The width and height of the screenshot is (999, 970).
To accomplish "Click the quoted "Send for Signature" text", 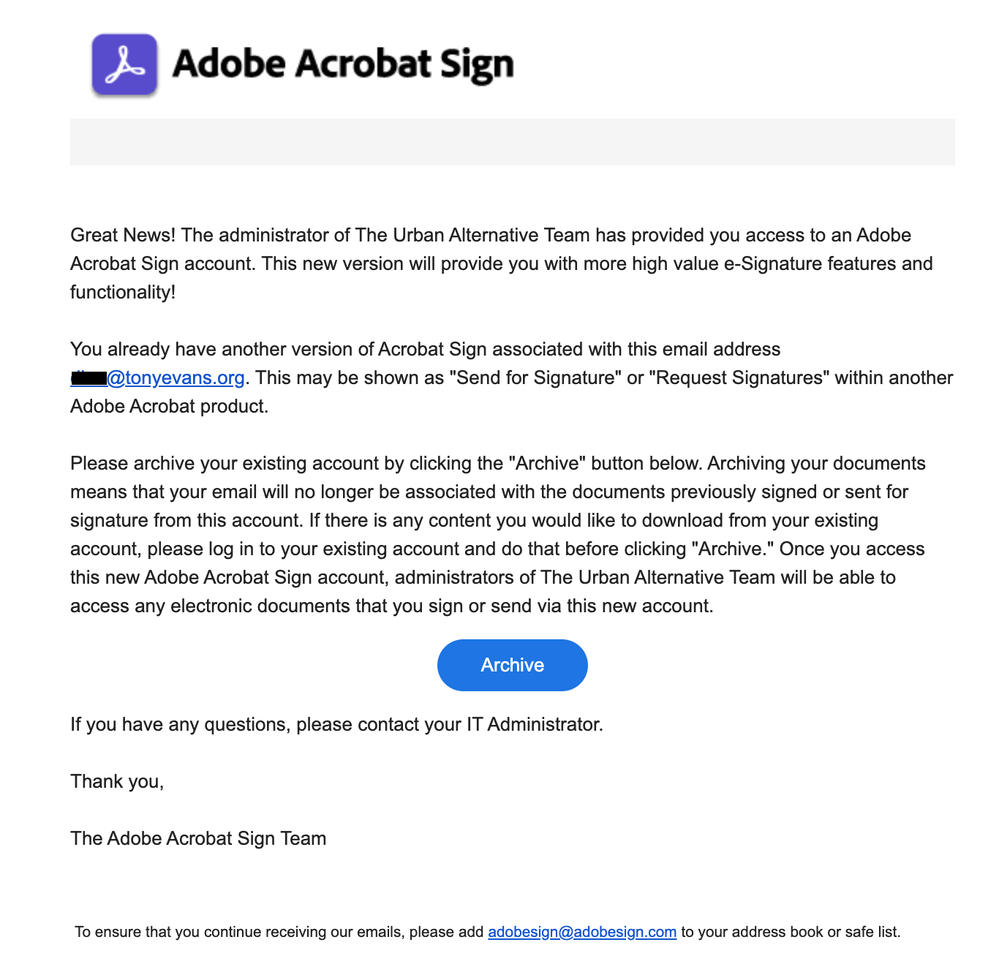I will pos(535,378).
